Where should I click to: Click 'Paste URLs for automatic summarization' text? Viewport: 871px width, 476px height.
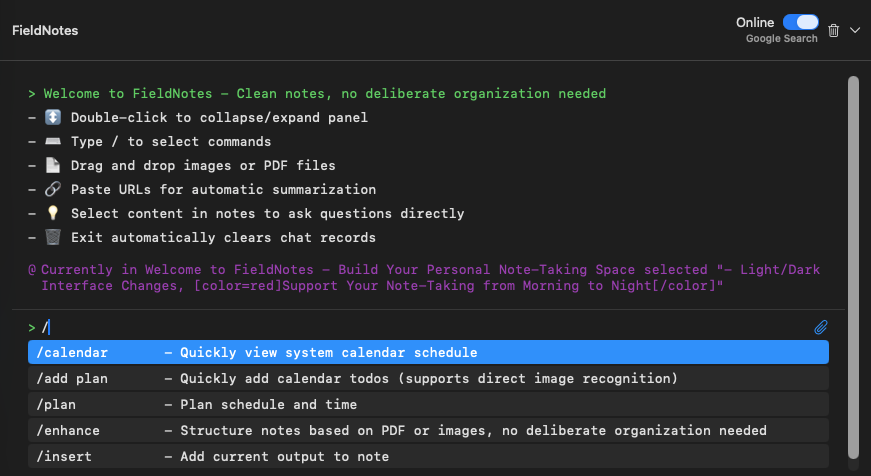click(x=223, y=189)
